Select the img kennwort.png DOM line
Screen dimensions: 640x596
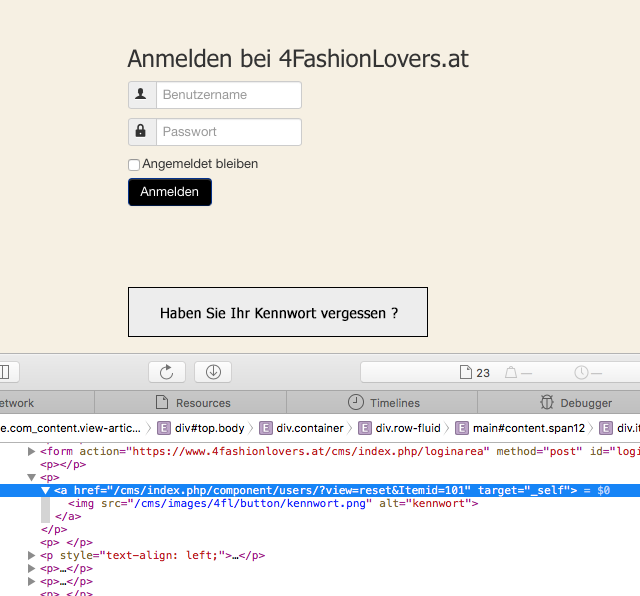273,503
